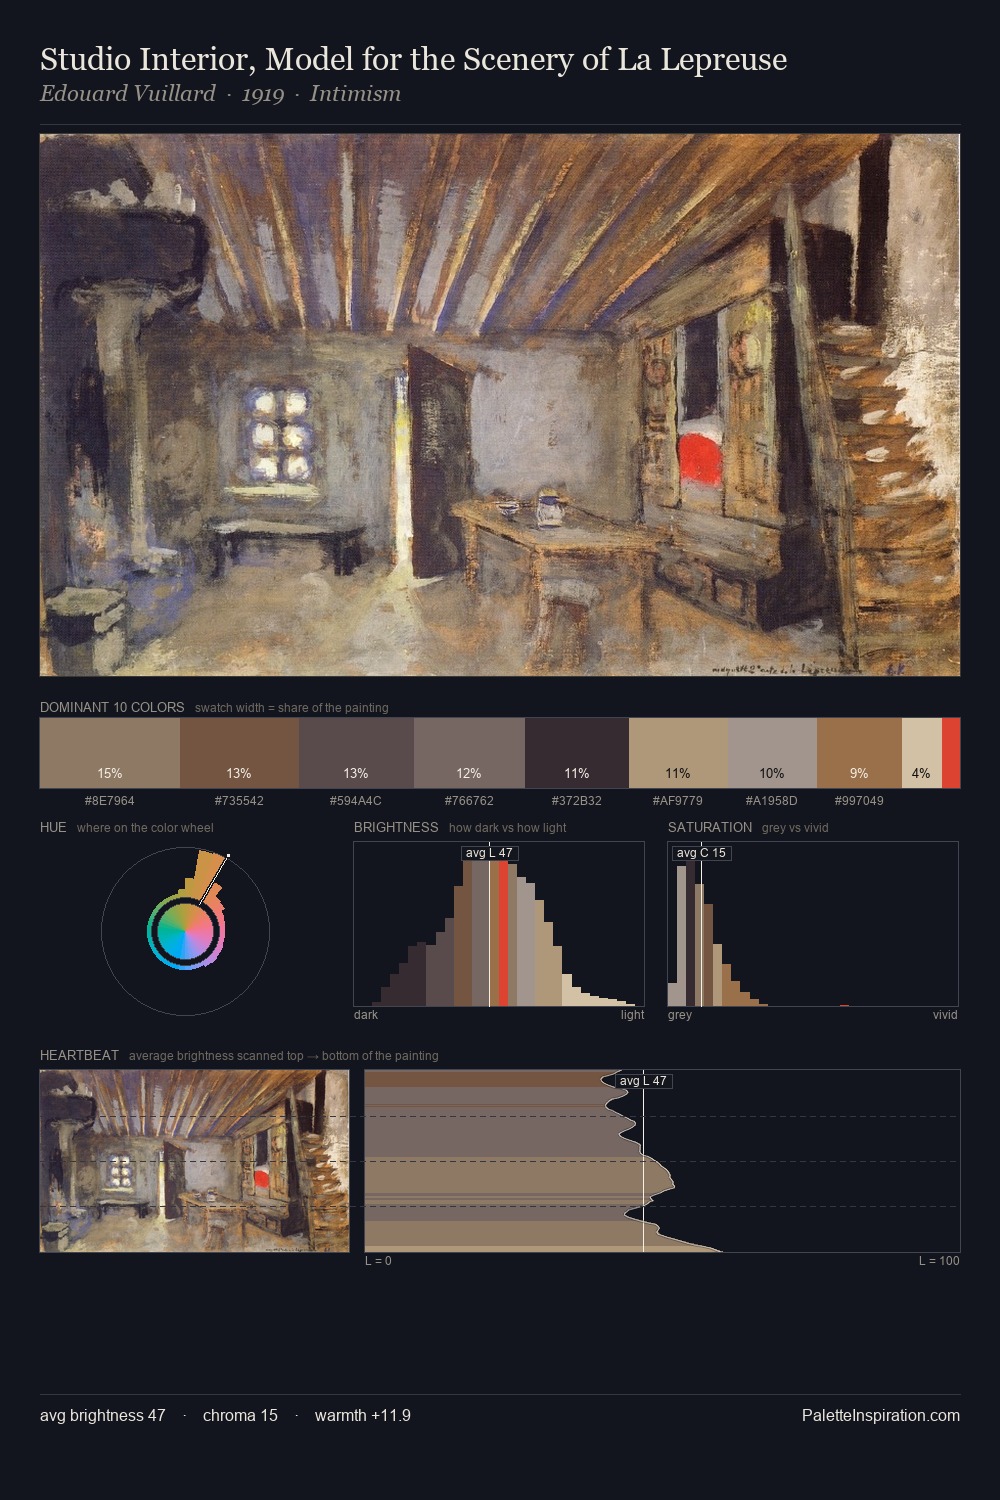Visit the PaletteInspiration.com link
The image size is (1000, 1500).
coord(881,1415)
